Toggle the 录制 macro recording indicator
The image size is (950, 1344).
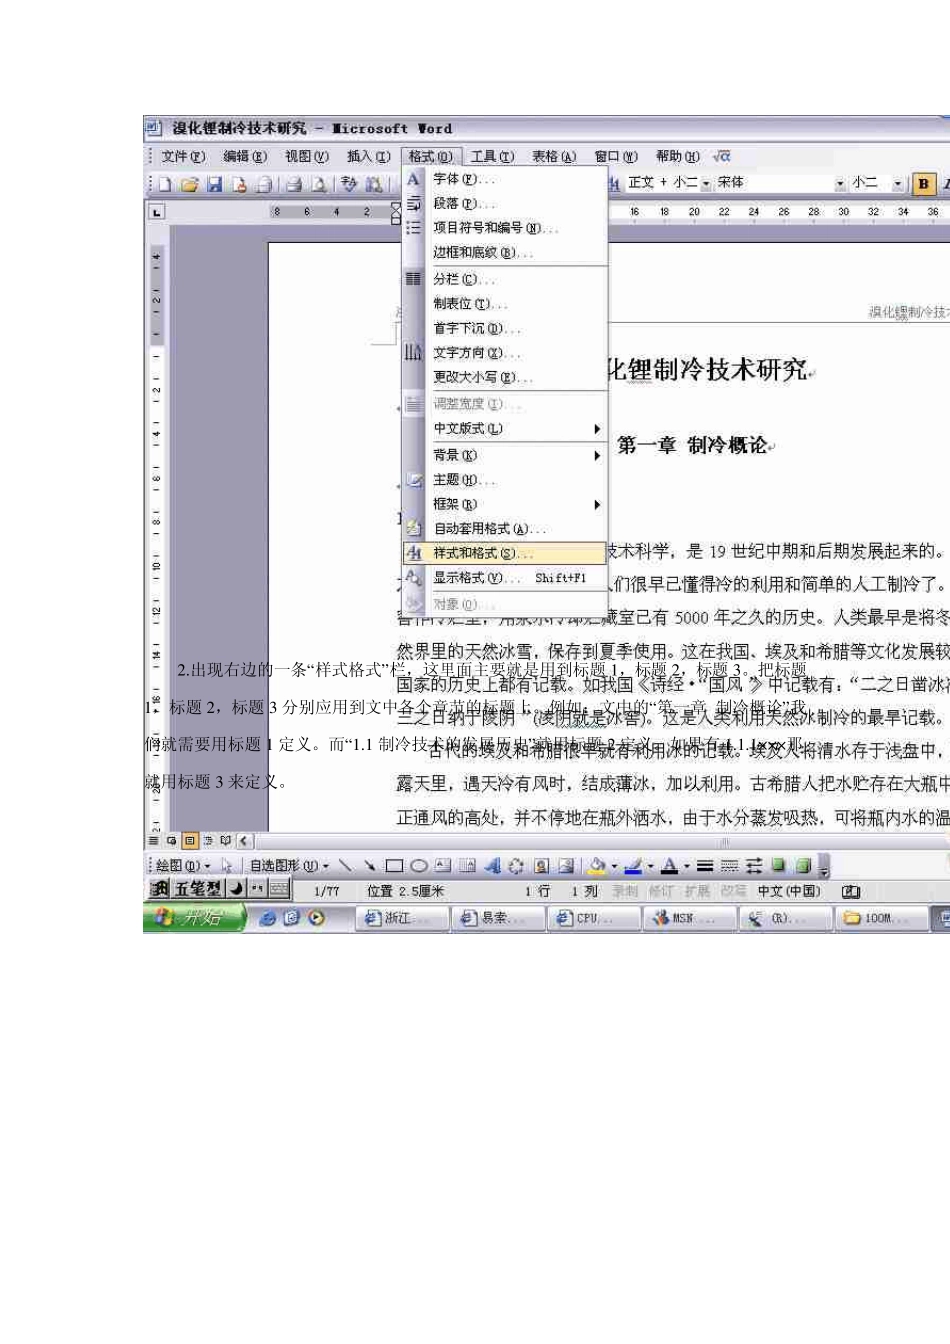click(x=625, y=891)
